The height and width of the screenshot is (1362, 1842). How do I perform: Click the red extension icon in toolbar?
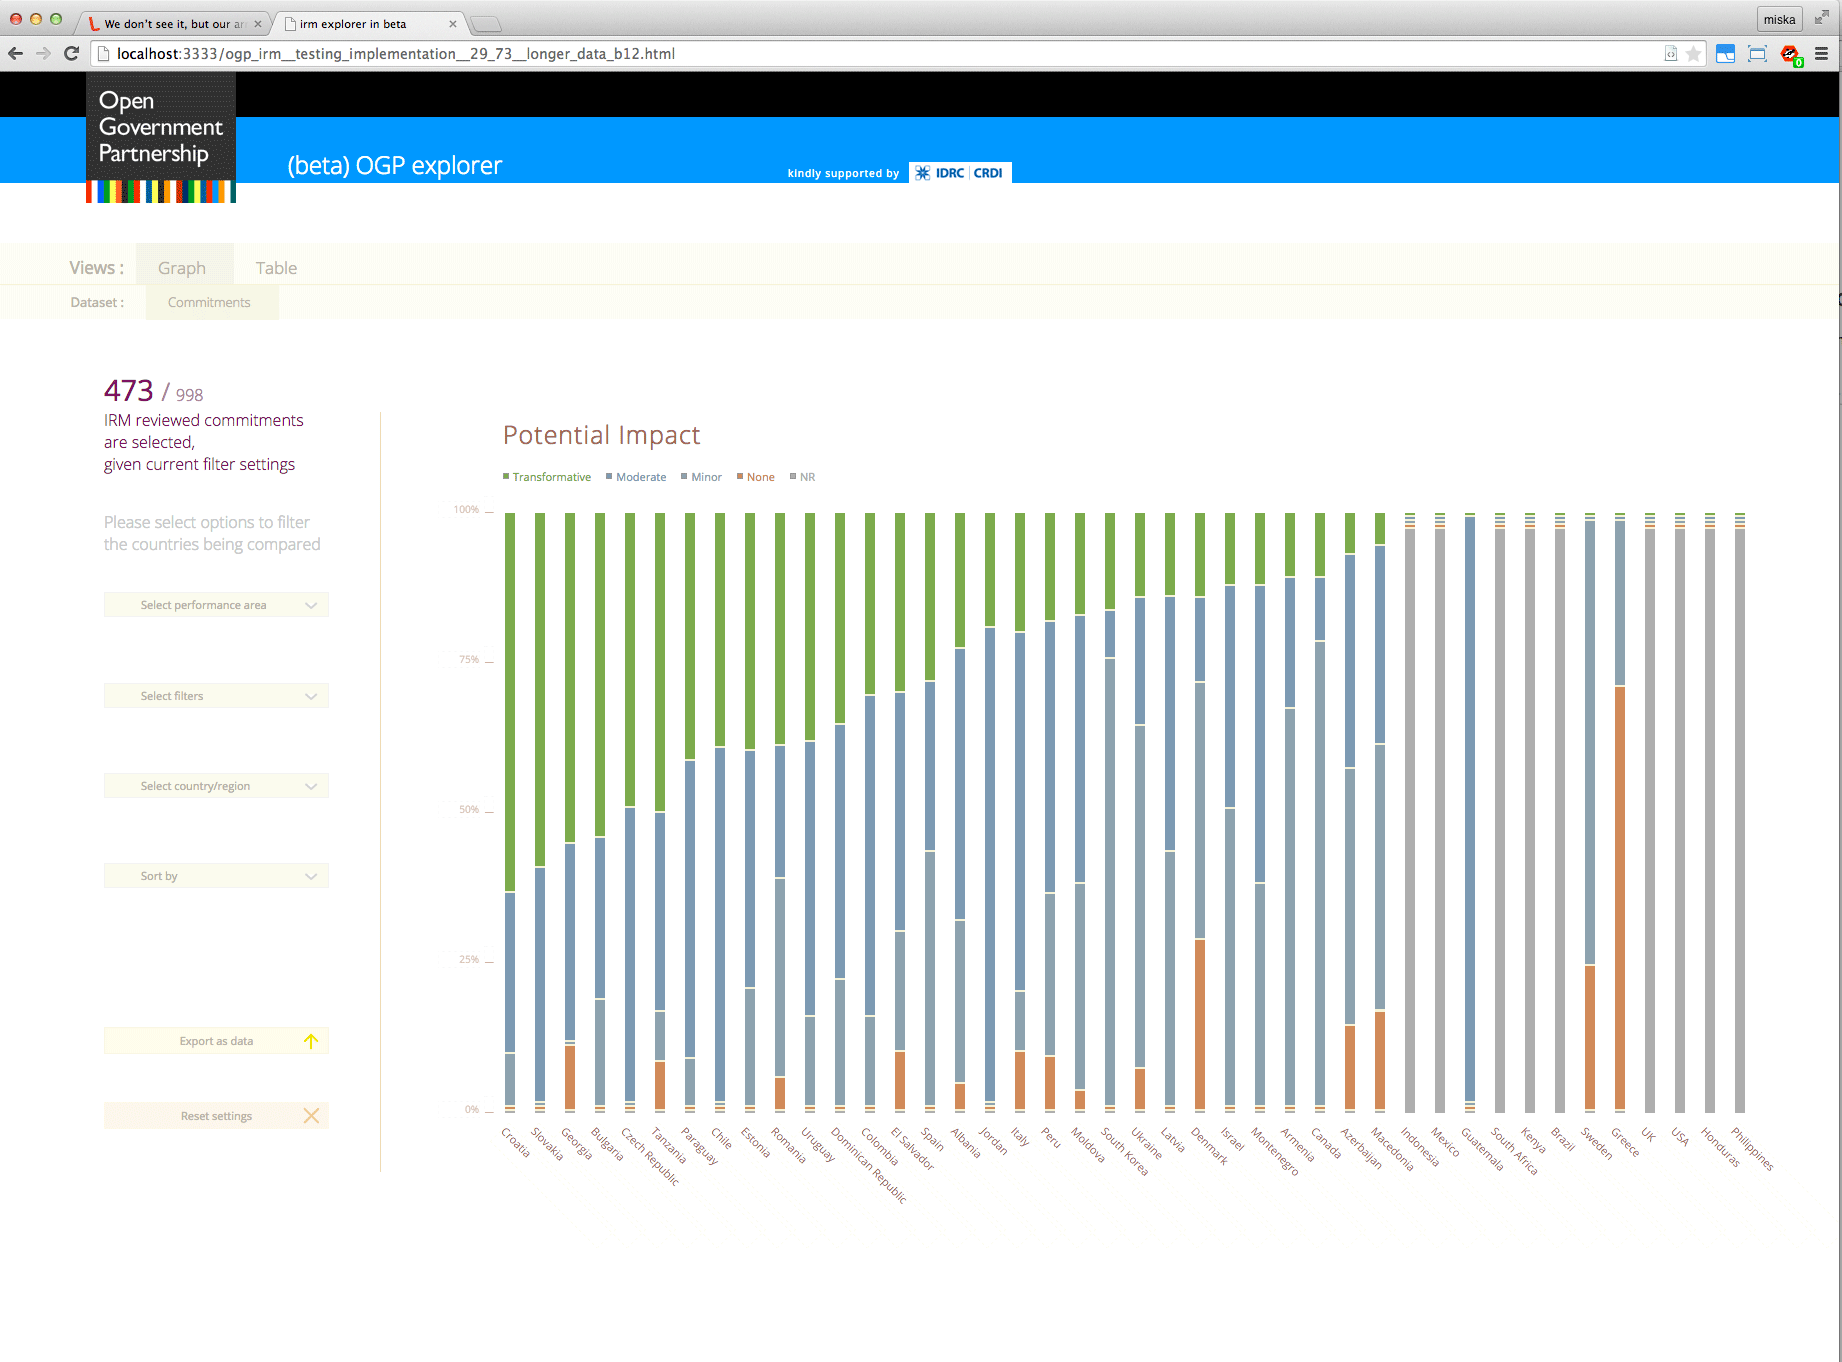click(x=1789, y=54)
